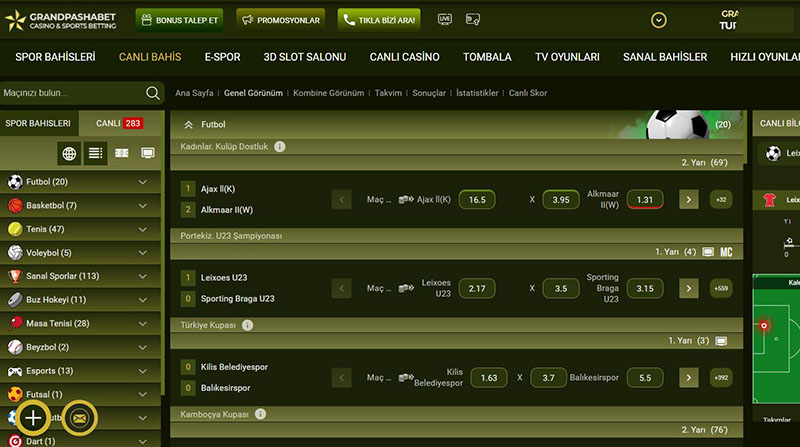This screenshot has width=800, height=447.
Task: Open the yellow envelope message button
Action: 79,418
